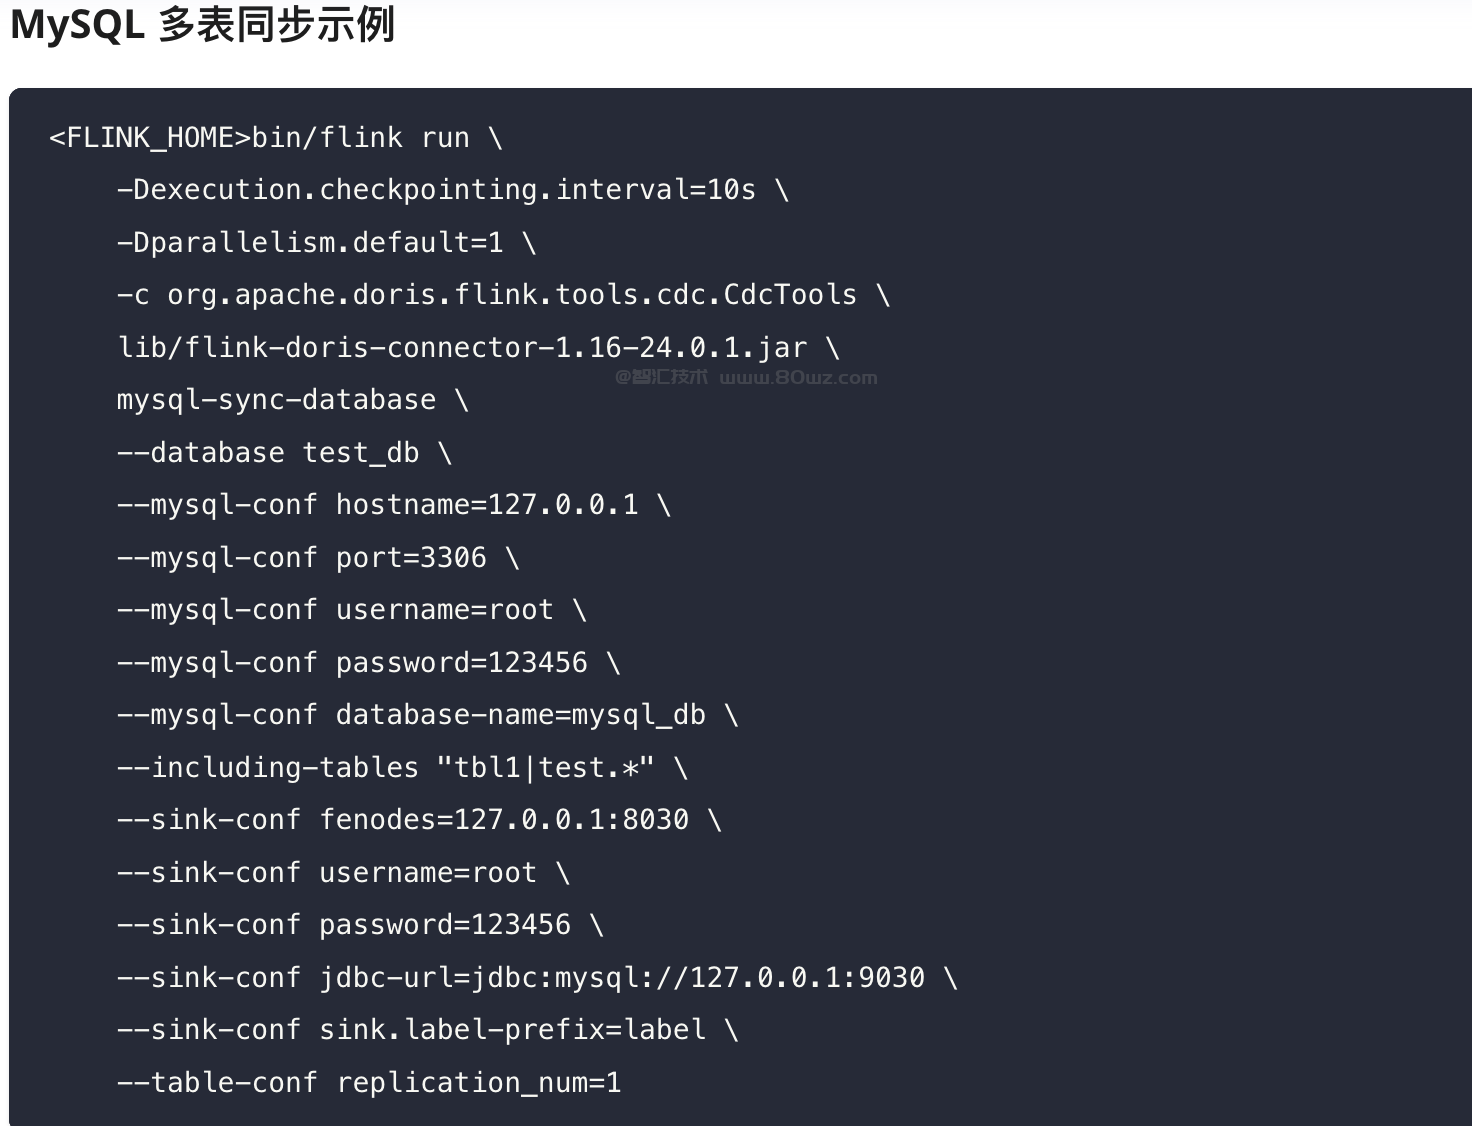Click the Dparallelism.default=1 line
This screenshot has height=1126, width=1472.
[325, 242]
